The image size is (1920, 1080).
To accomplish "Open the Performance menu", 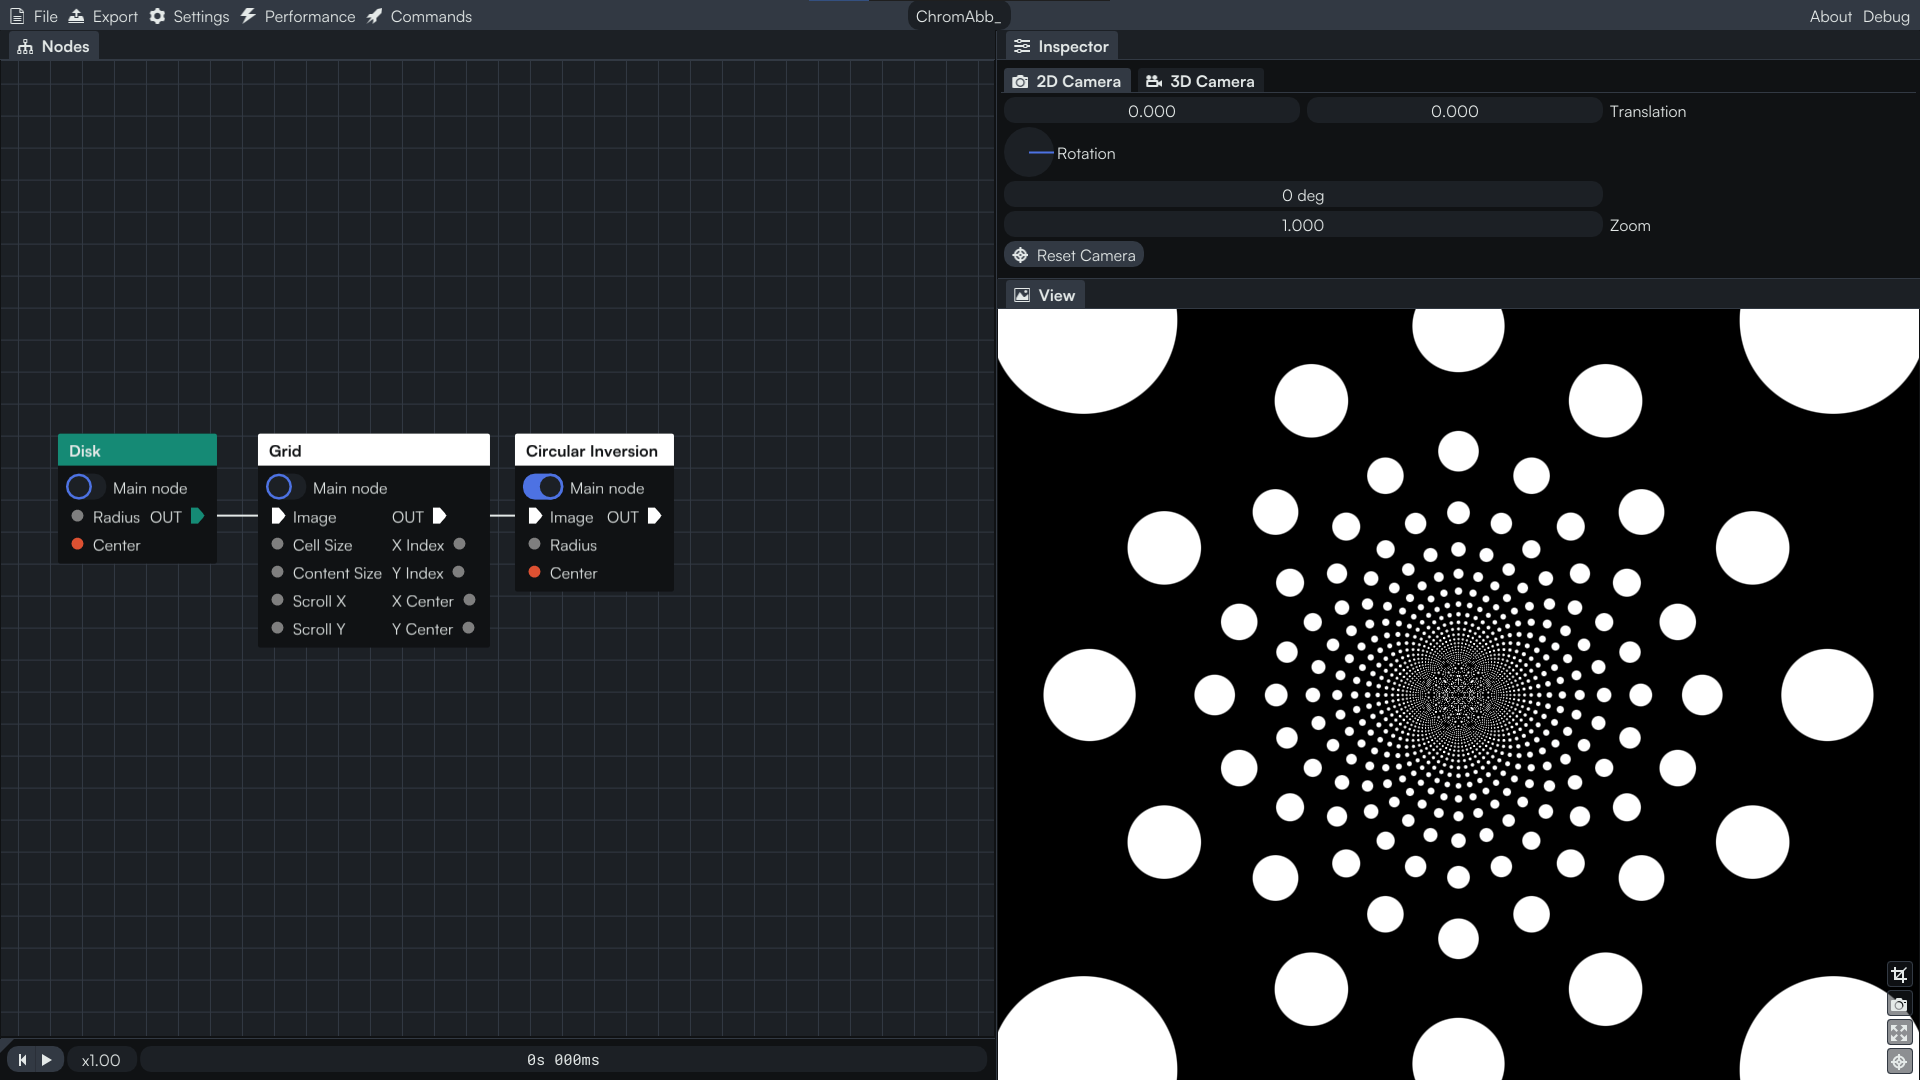I will (298, 16).
